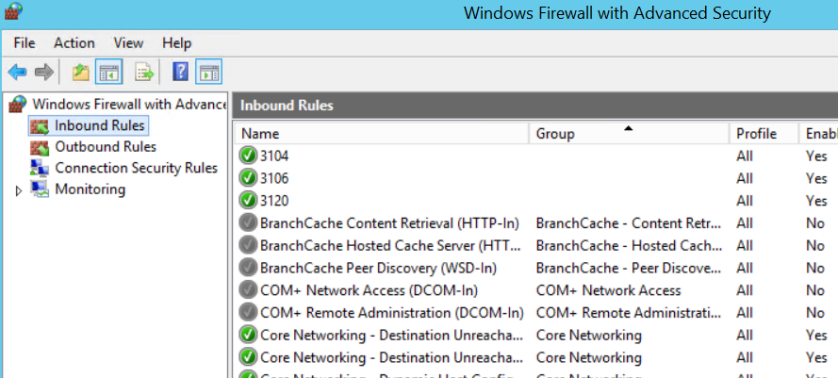The image size is (838, 378).
Task: Open the View menu
Action: pyautogui.click(x=128, y=43)
